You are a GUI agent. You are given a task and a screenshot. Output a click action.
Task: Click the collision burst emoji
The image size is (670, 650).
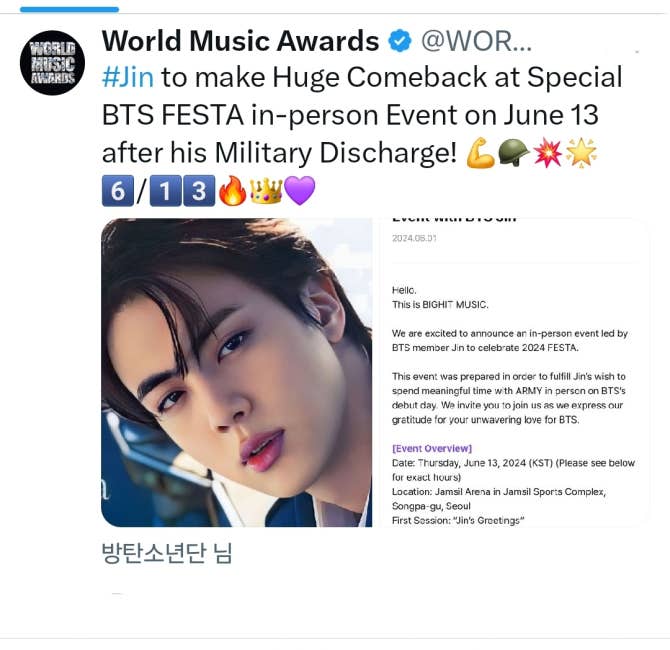pos(547,153)
